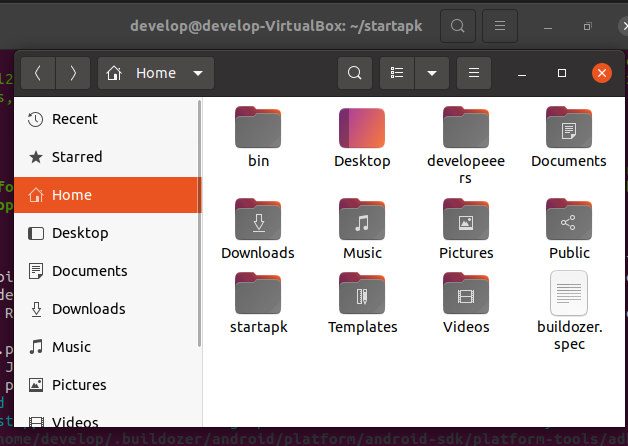Select the Downloads folder icon in grid
The height and width of the screenshot is (446, 628).
[x=258, y=219]
